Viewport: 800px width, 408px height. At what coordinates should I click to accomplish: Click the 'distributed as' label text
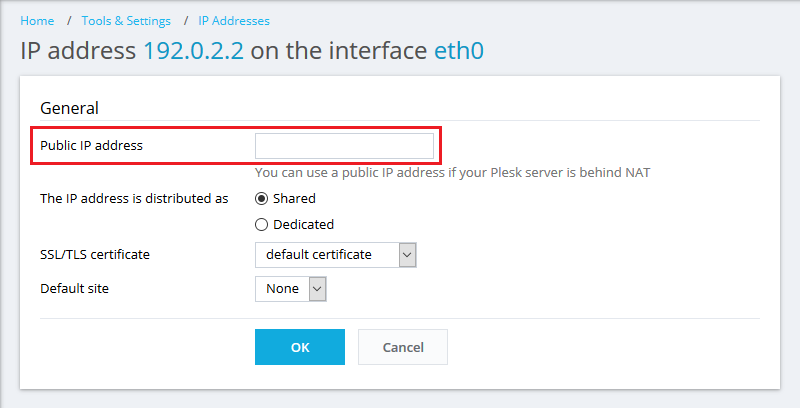pyautogui.click(x=134, y=198)
